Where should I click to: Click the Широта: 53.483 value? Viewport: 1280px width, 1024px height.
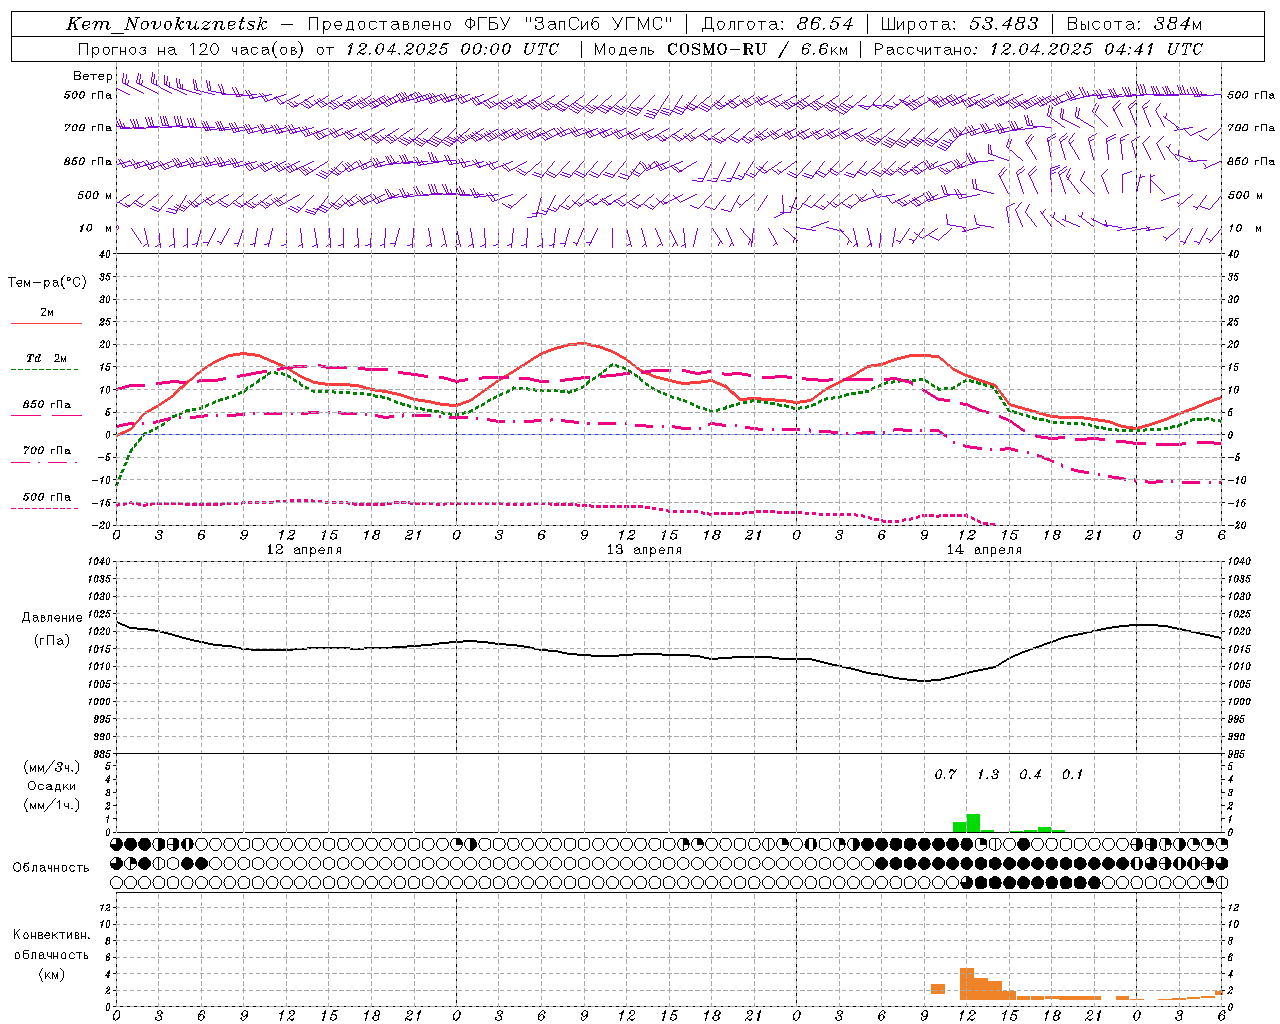pos(960,24)
